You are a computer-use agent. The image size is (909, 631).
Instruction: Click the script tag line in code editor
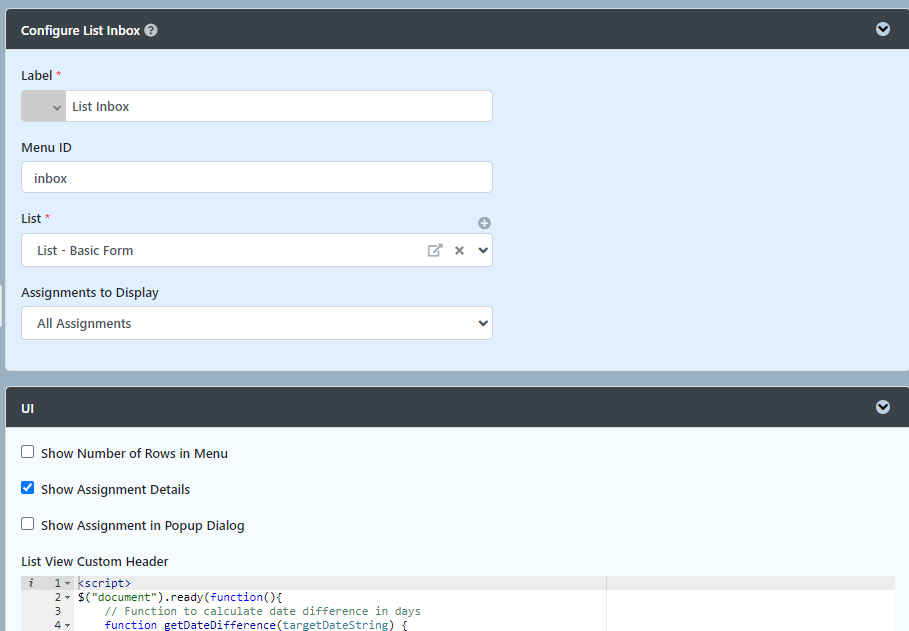104,583
